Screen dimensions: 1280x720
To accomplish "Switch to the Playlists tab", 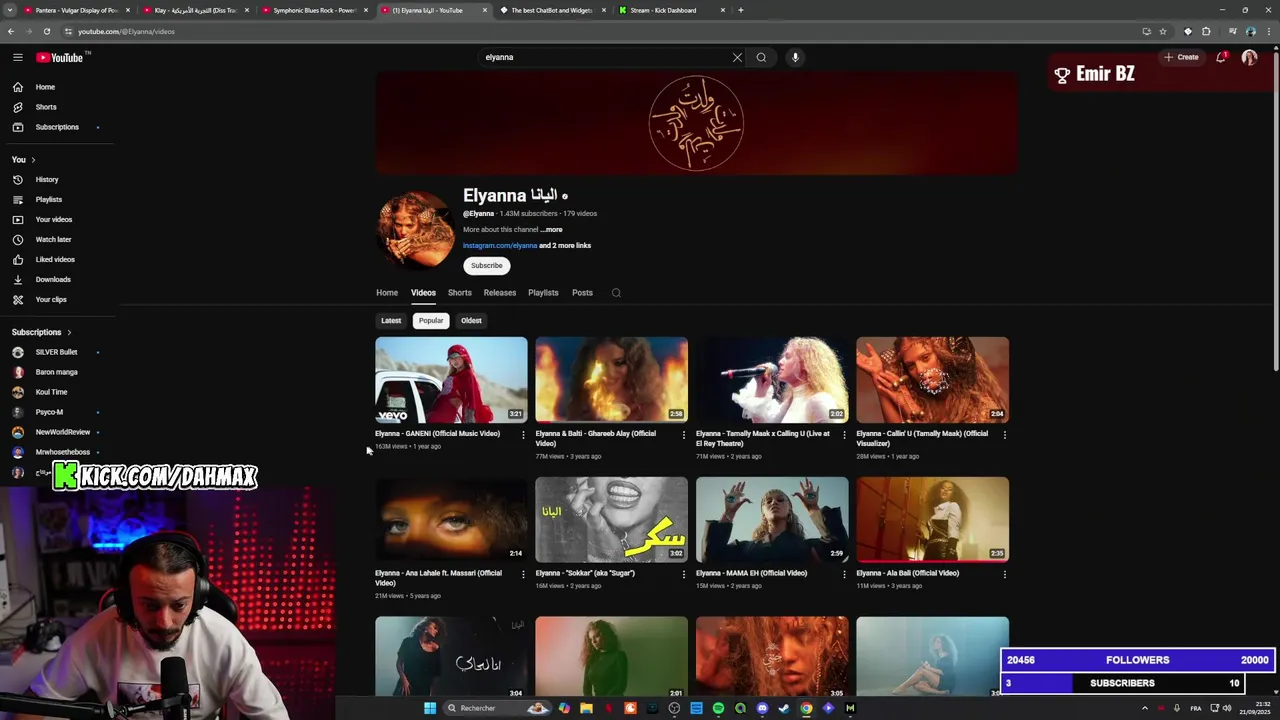I will click(x=543, y=293).
